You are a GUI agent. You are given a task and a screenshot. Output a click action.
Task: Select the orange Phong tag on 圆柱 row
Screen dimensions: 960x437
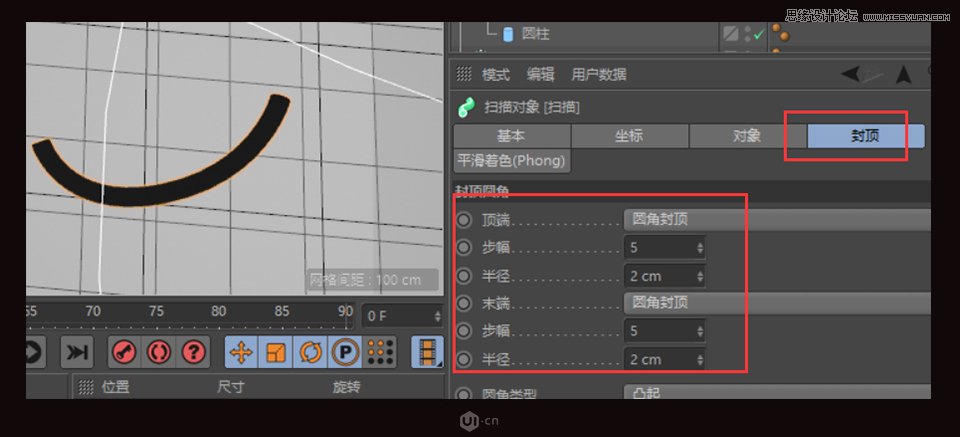(779, 33)
